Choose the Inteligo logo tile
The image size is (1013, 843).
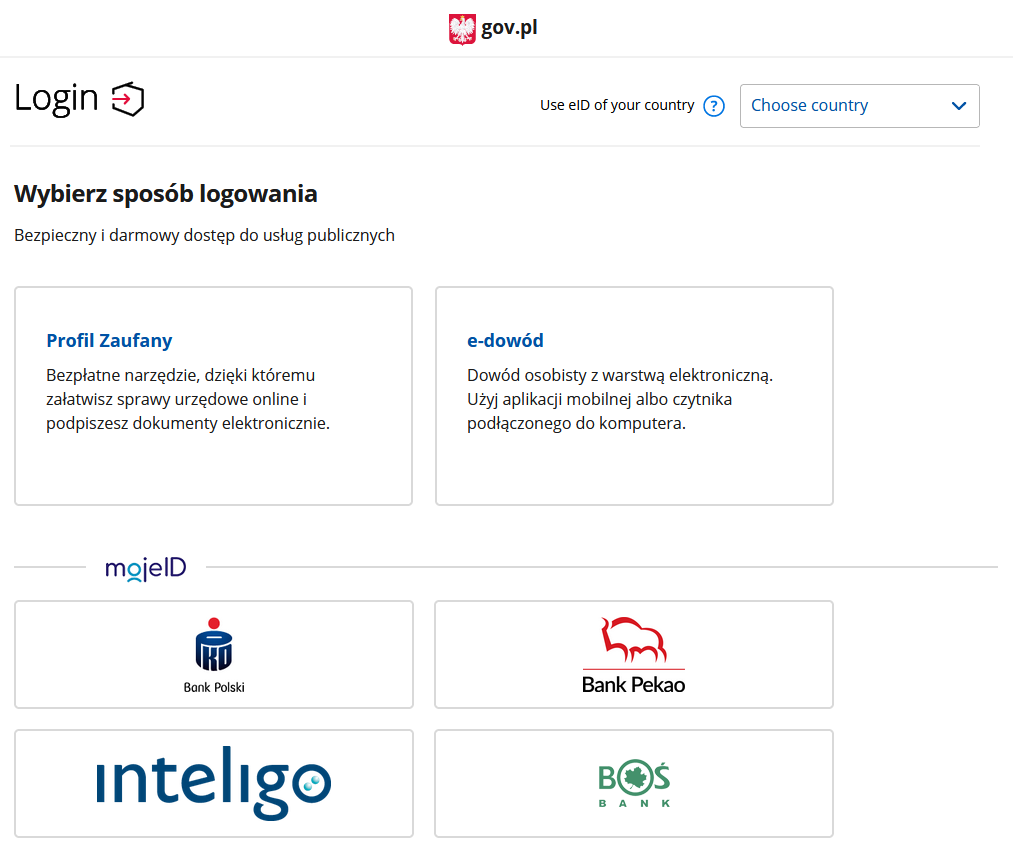pos(213,783)
